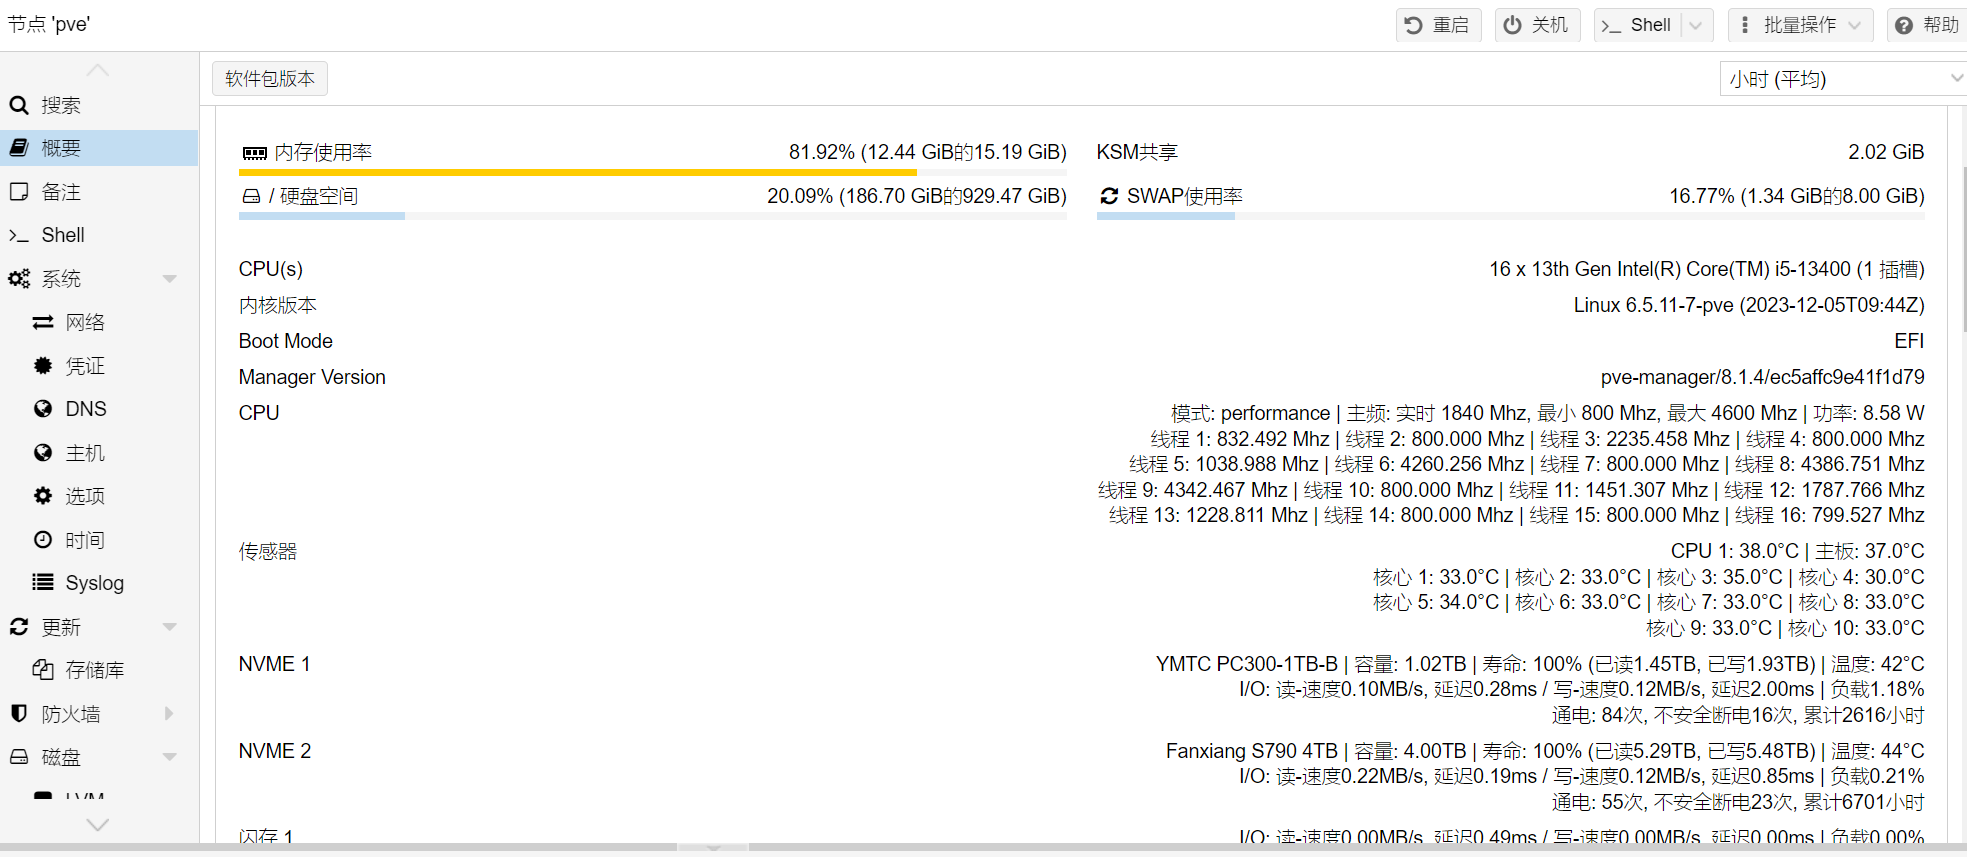
Task: Collapse the 磁盘 disks section
Action: click(x=169, y=757)
